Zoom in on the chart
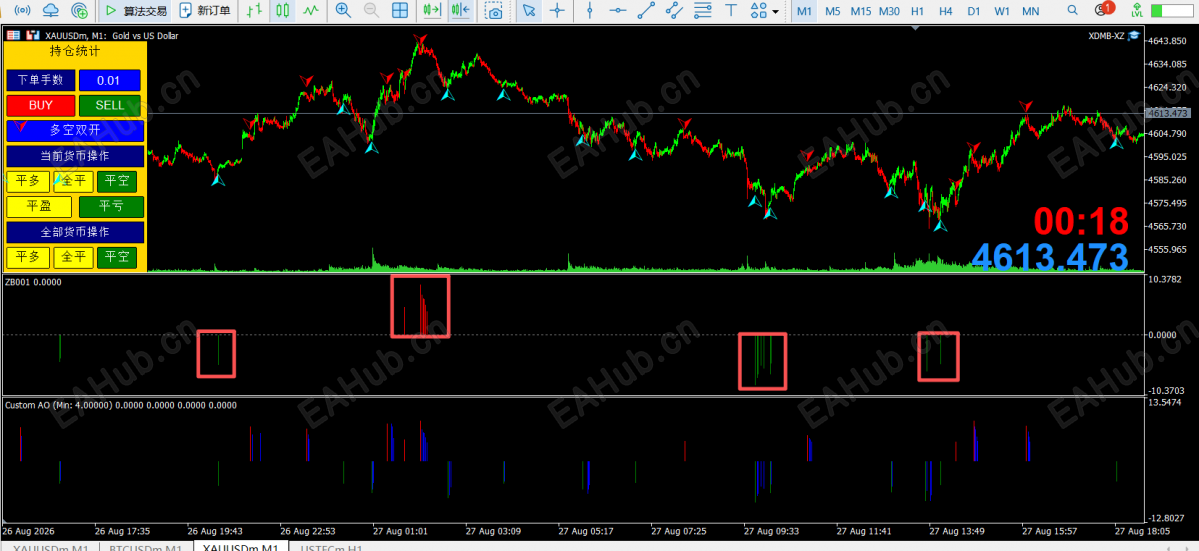Screen dimensions: 1199x551 (x=343, y=11)
